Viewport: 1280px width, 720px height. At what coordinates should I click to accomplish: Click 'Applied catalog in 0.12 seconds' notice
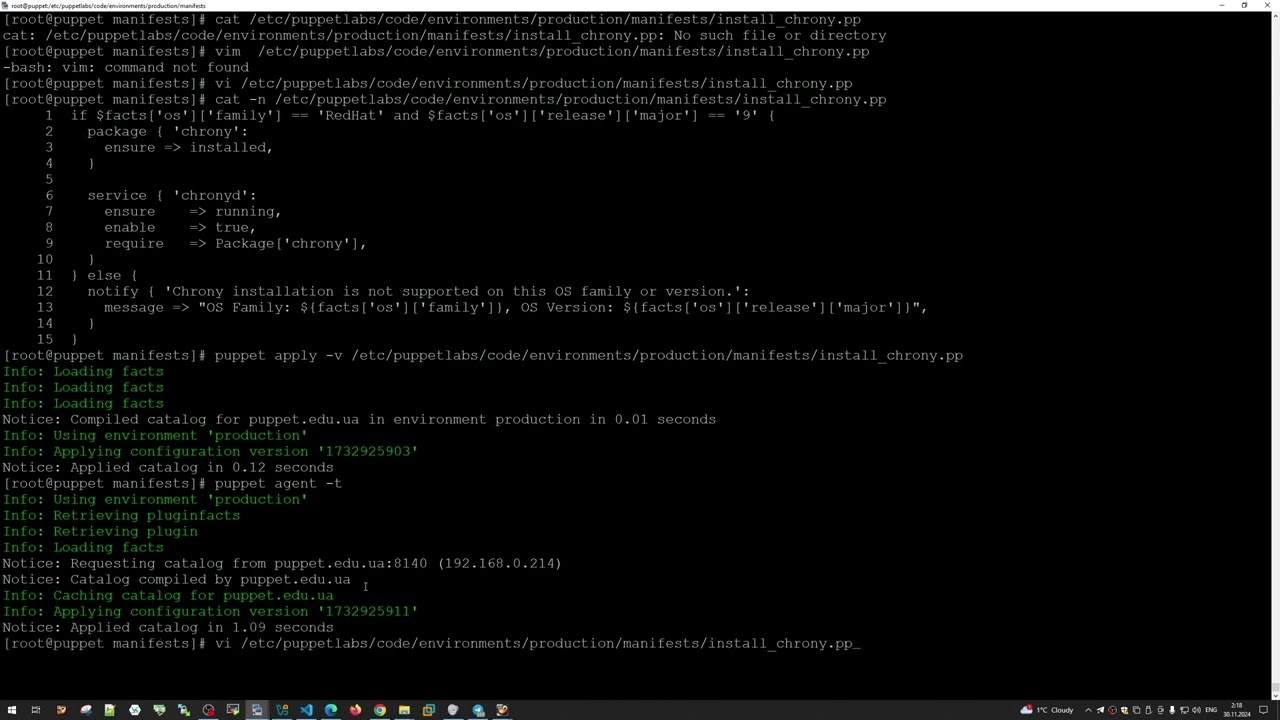(x=168, y=467)
